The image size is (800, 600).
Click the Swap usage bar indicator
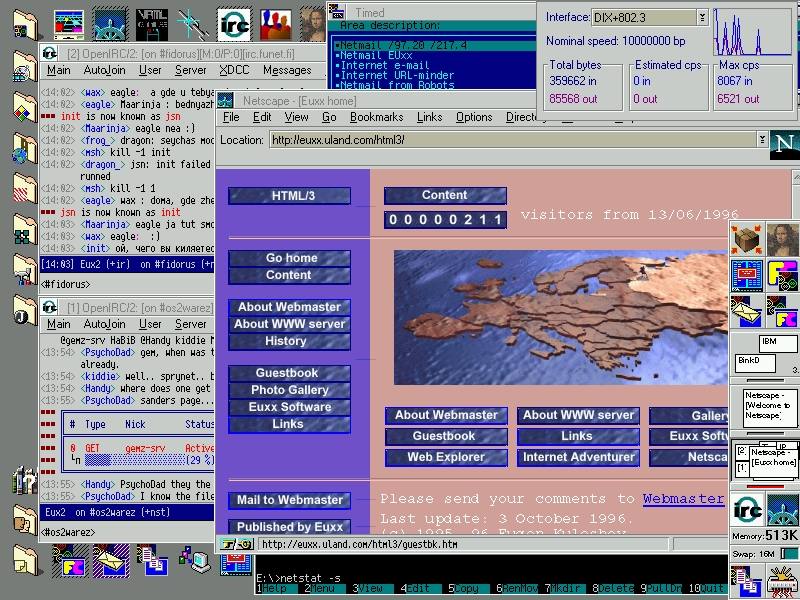[789, 554]
